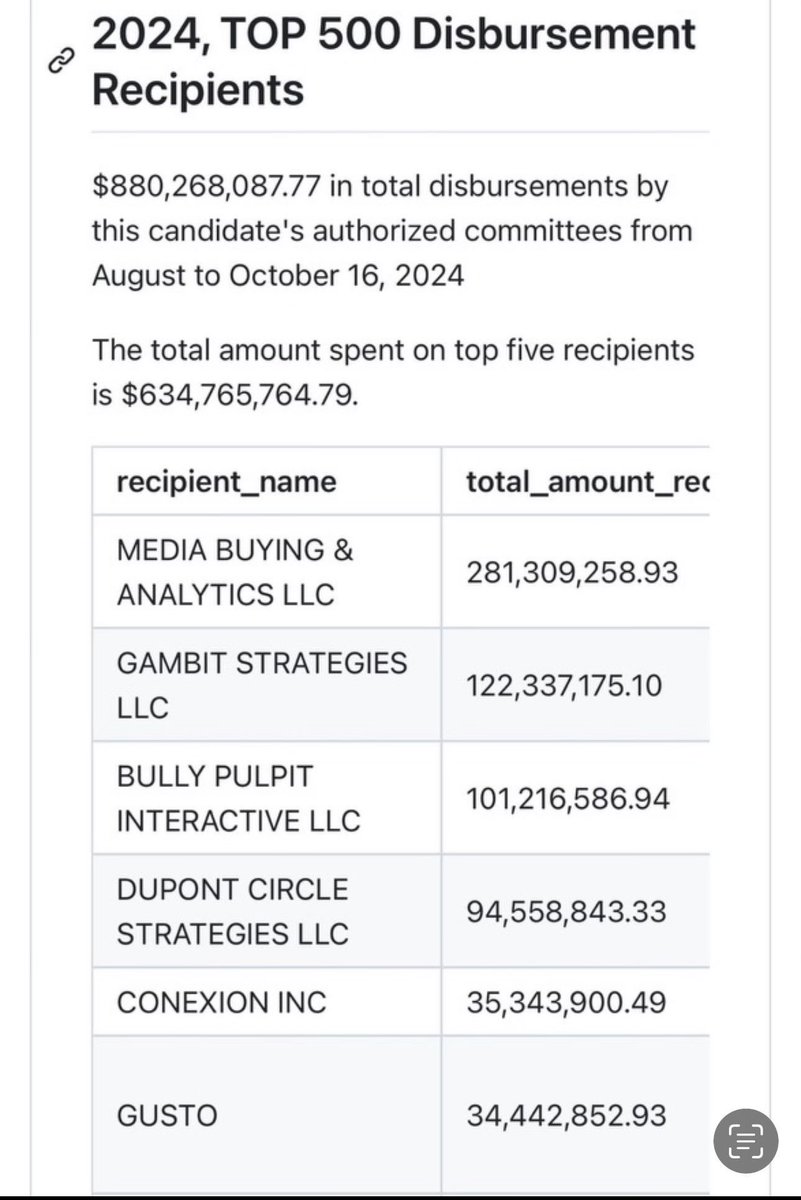Click the recipient_name column header
The image size is (801, 1200).
coord(227,482)
